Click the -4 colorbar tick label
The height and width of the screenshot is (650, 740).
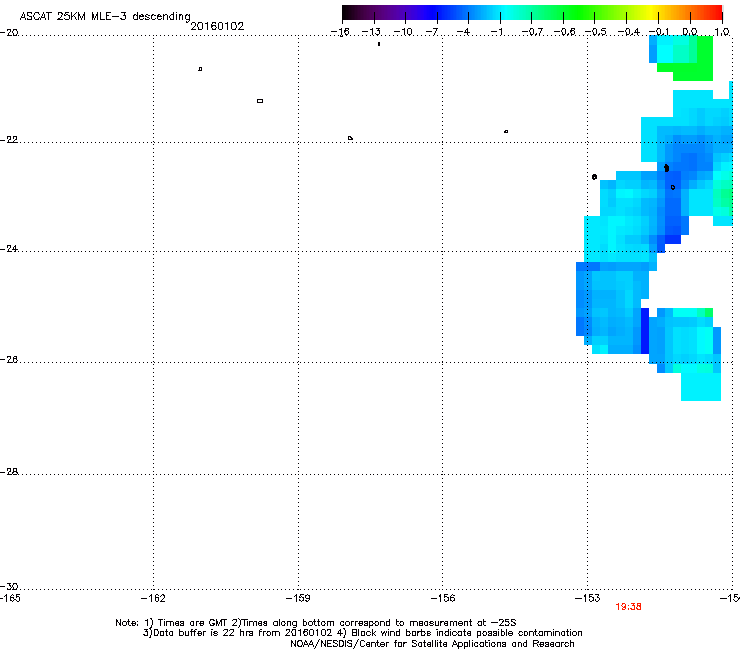463,32
